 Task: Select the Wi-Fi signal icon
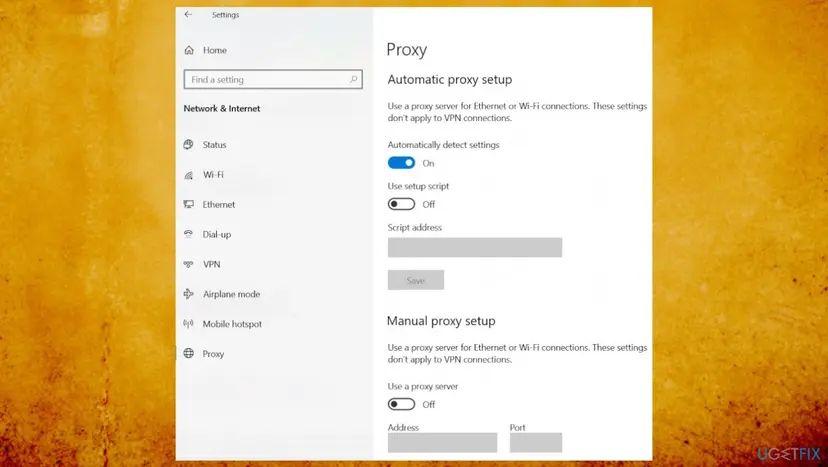point(189,175)
